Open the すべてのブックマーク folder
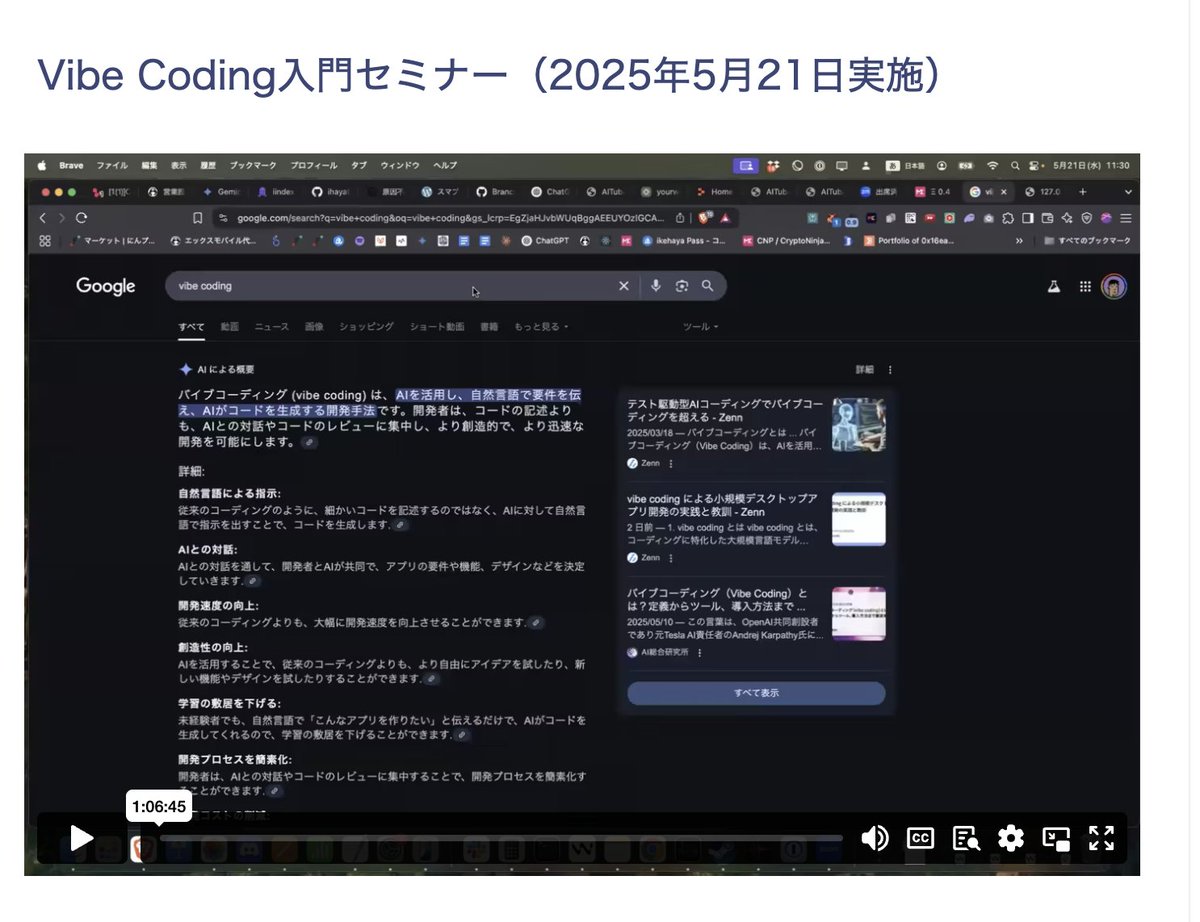 [x=1086, y=241]
